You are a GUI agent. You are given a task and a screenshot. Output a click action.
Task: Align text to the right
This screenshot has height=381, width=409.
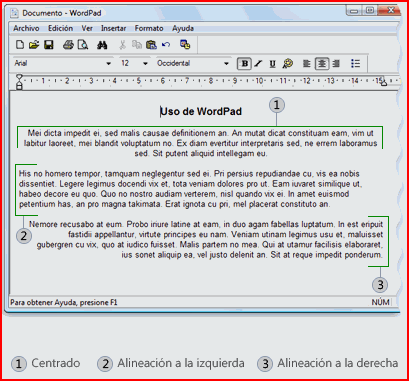336,63
